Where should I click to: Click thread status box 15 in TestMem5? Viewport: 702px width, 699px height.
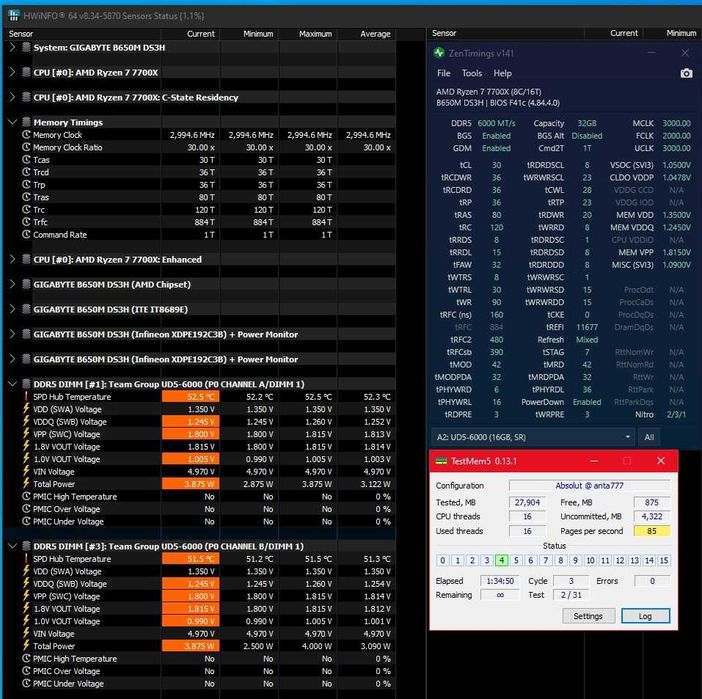pos(664,560)
